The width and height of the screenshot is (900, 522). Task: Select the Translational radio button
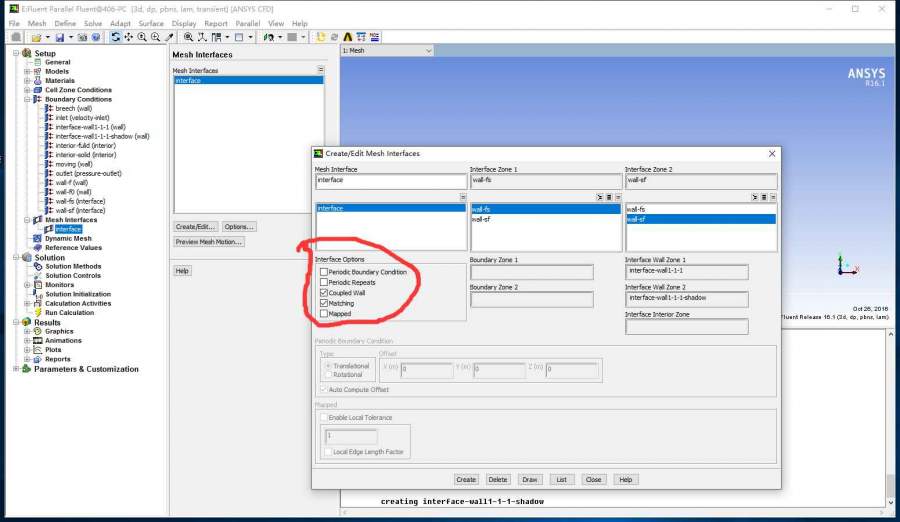tap(328, 366)
